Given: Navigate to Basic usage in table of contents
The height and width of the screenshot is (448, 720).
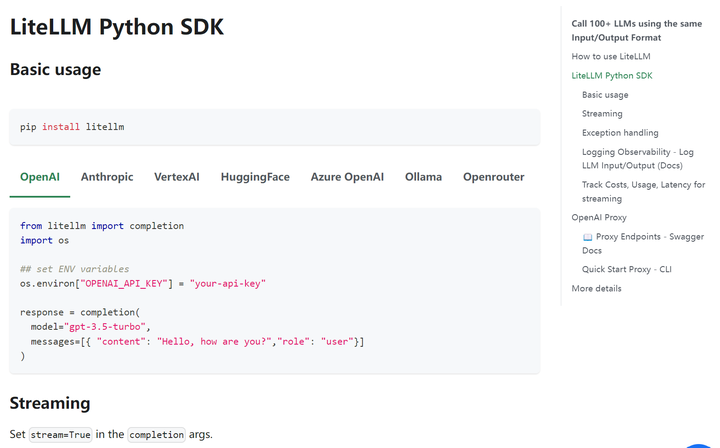Looking at the screenshot, I should coord(605,95).
